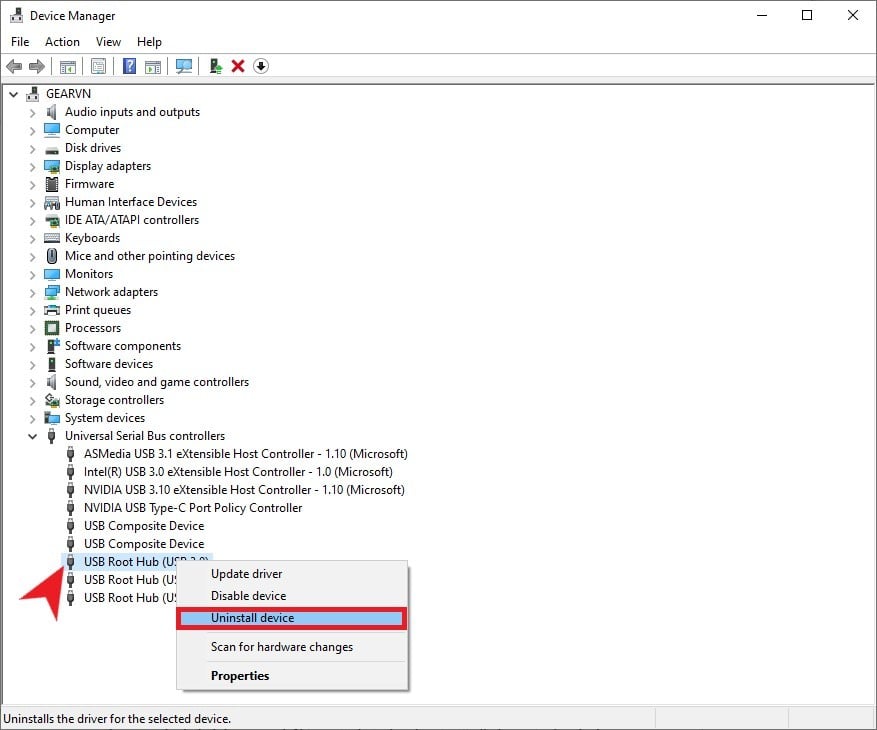Choose Uninstall device from context menu
This screenshot has height=730, width=877.
[252, 618]
